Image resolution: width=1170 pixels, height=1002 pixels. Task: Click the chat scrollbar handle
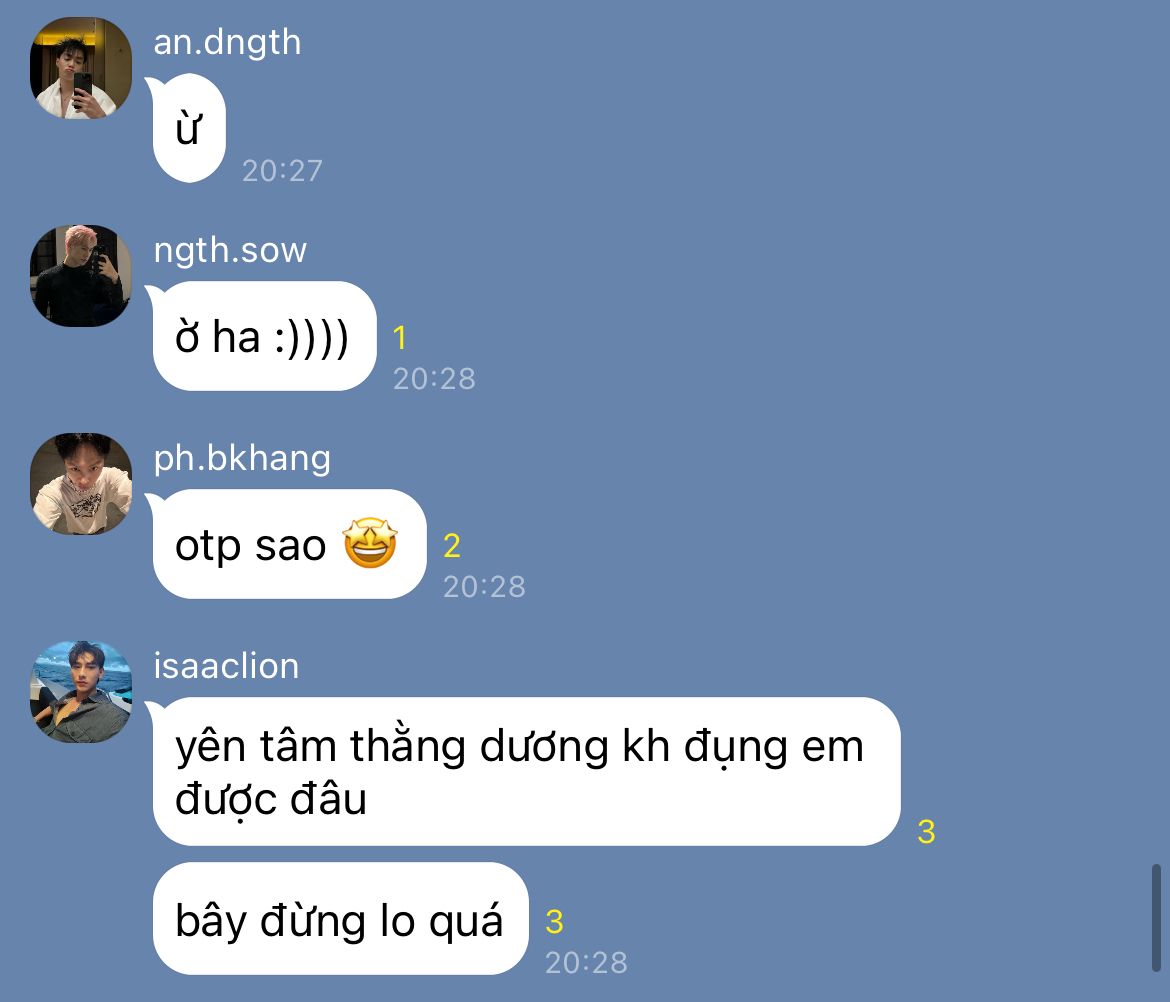click(x=1156, y=918)
